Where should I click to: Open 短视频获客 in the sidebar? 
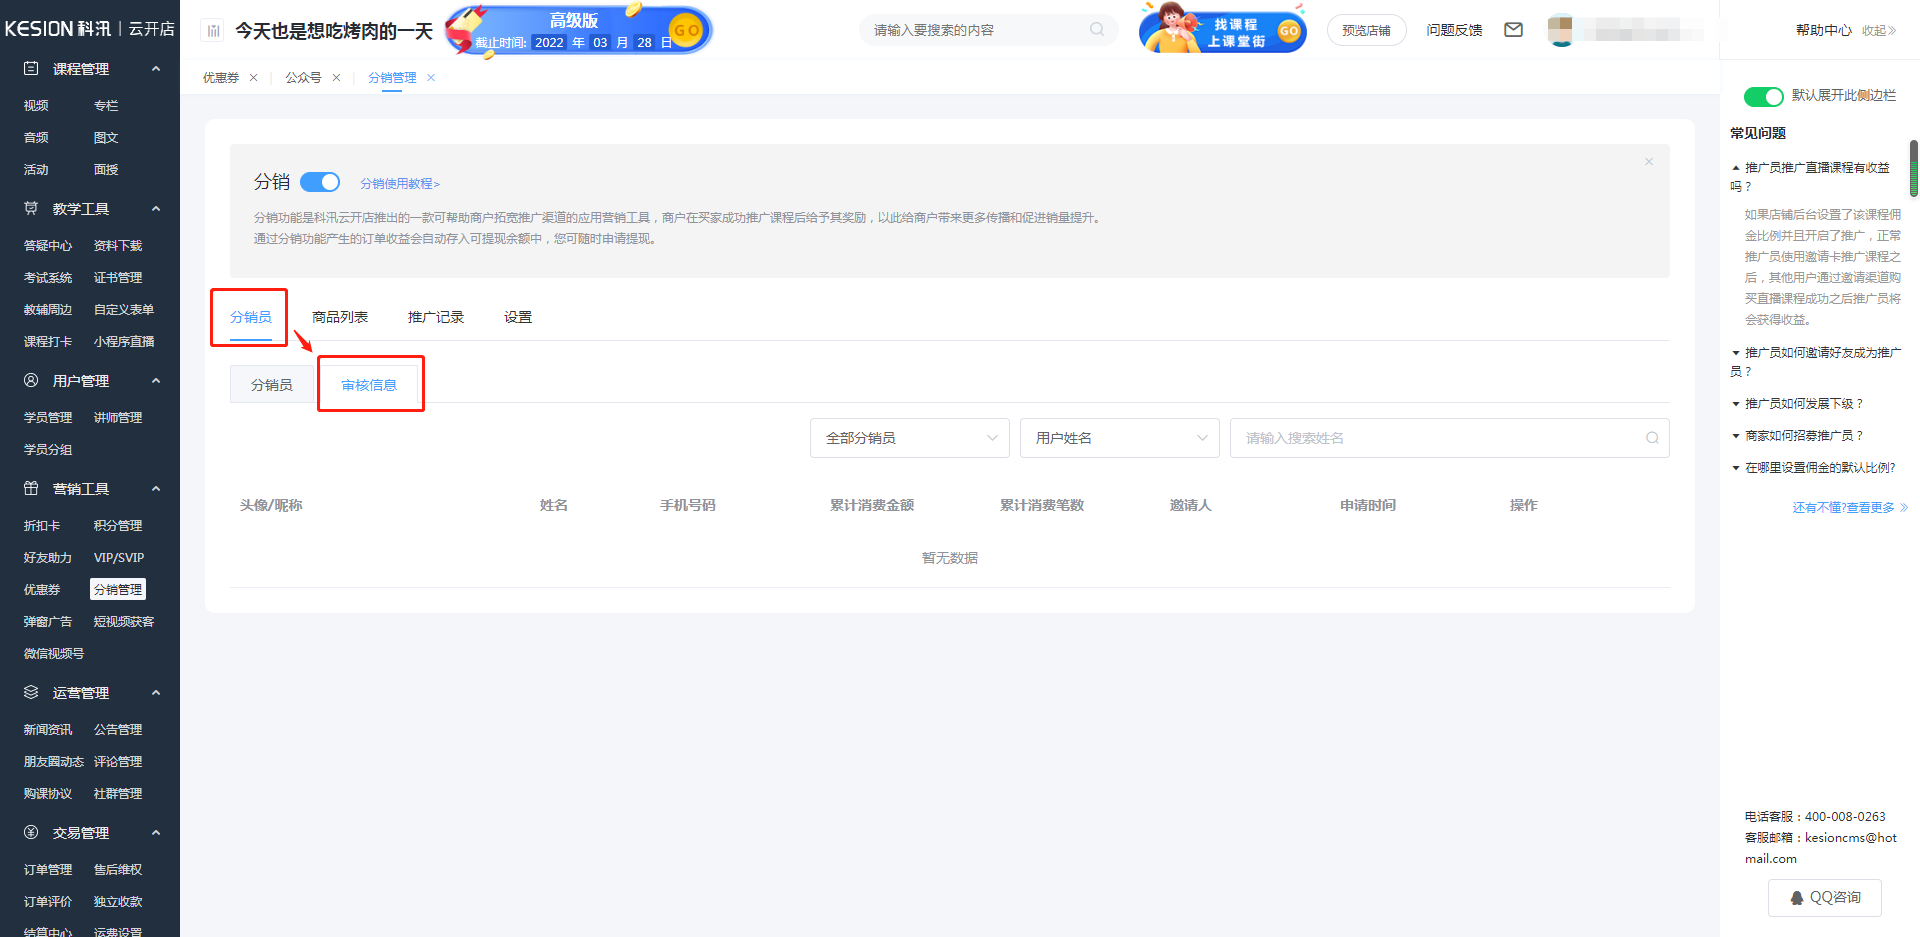(124, 622)
